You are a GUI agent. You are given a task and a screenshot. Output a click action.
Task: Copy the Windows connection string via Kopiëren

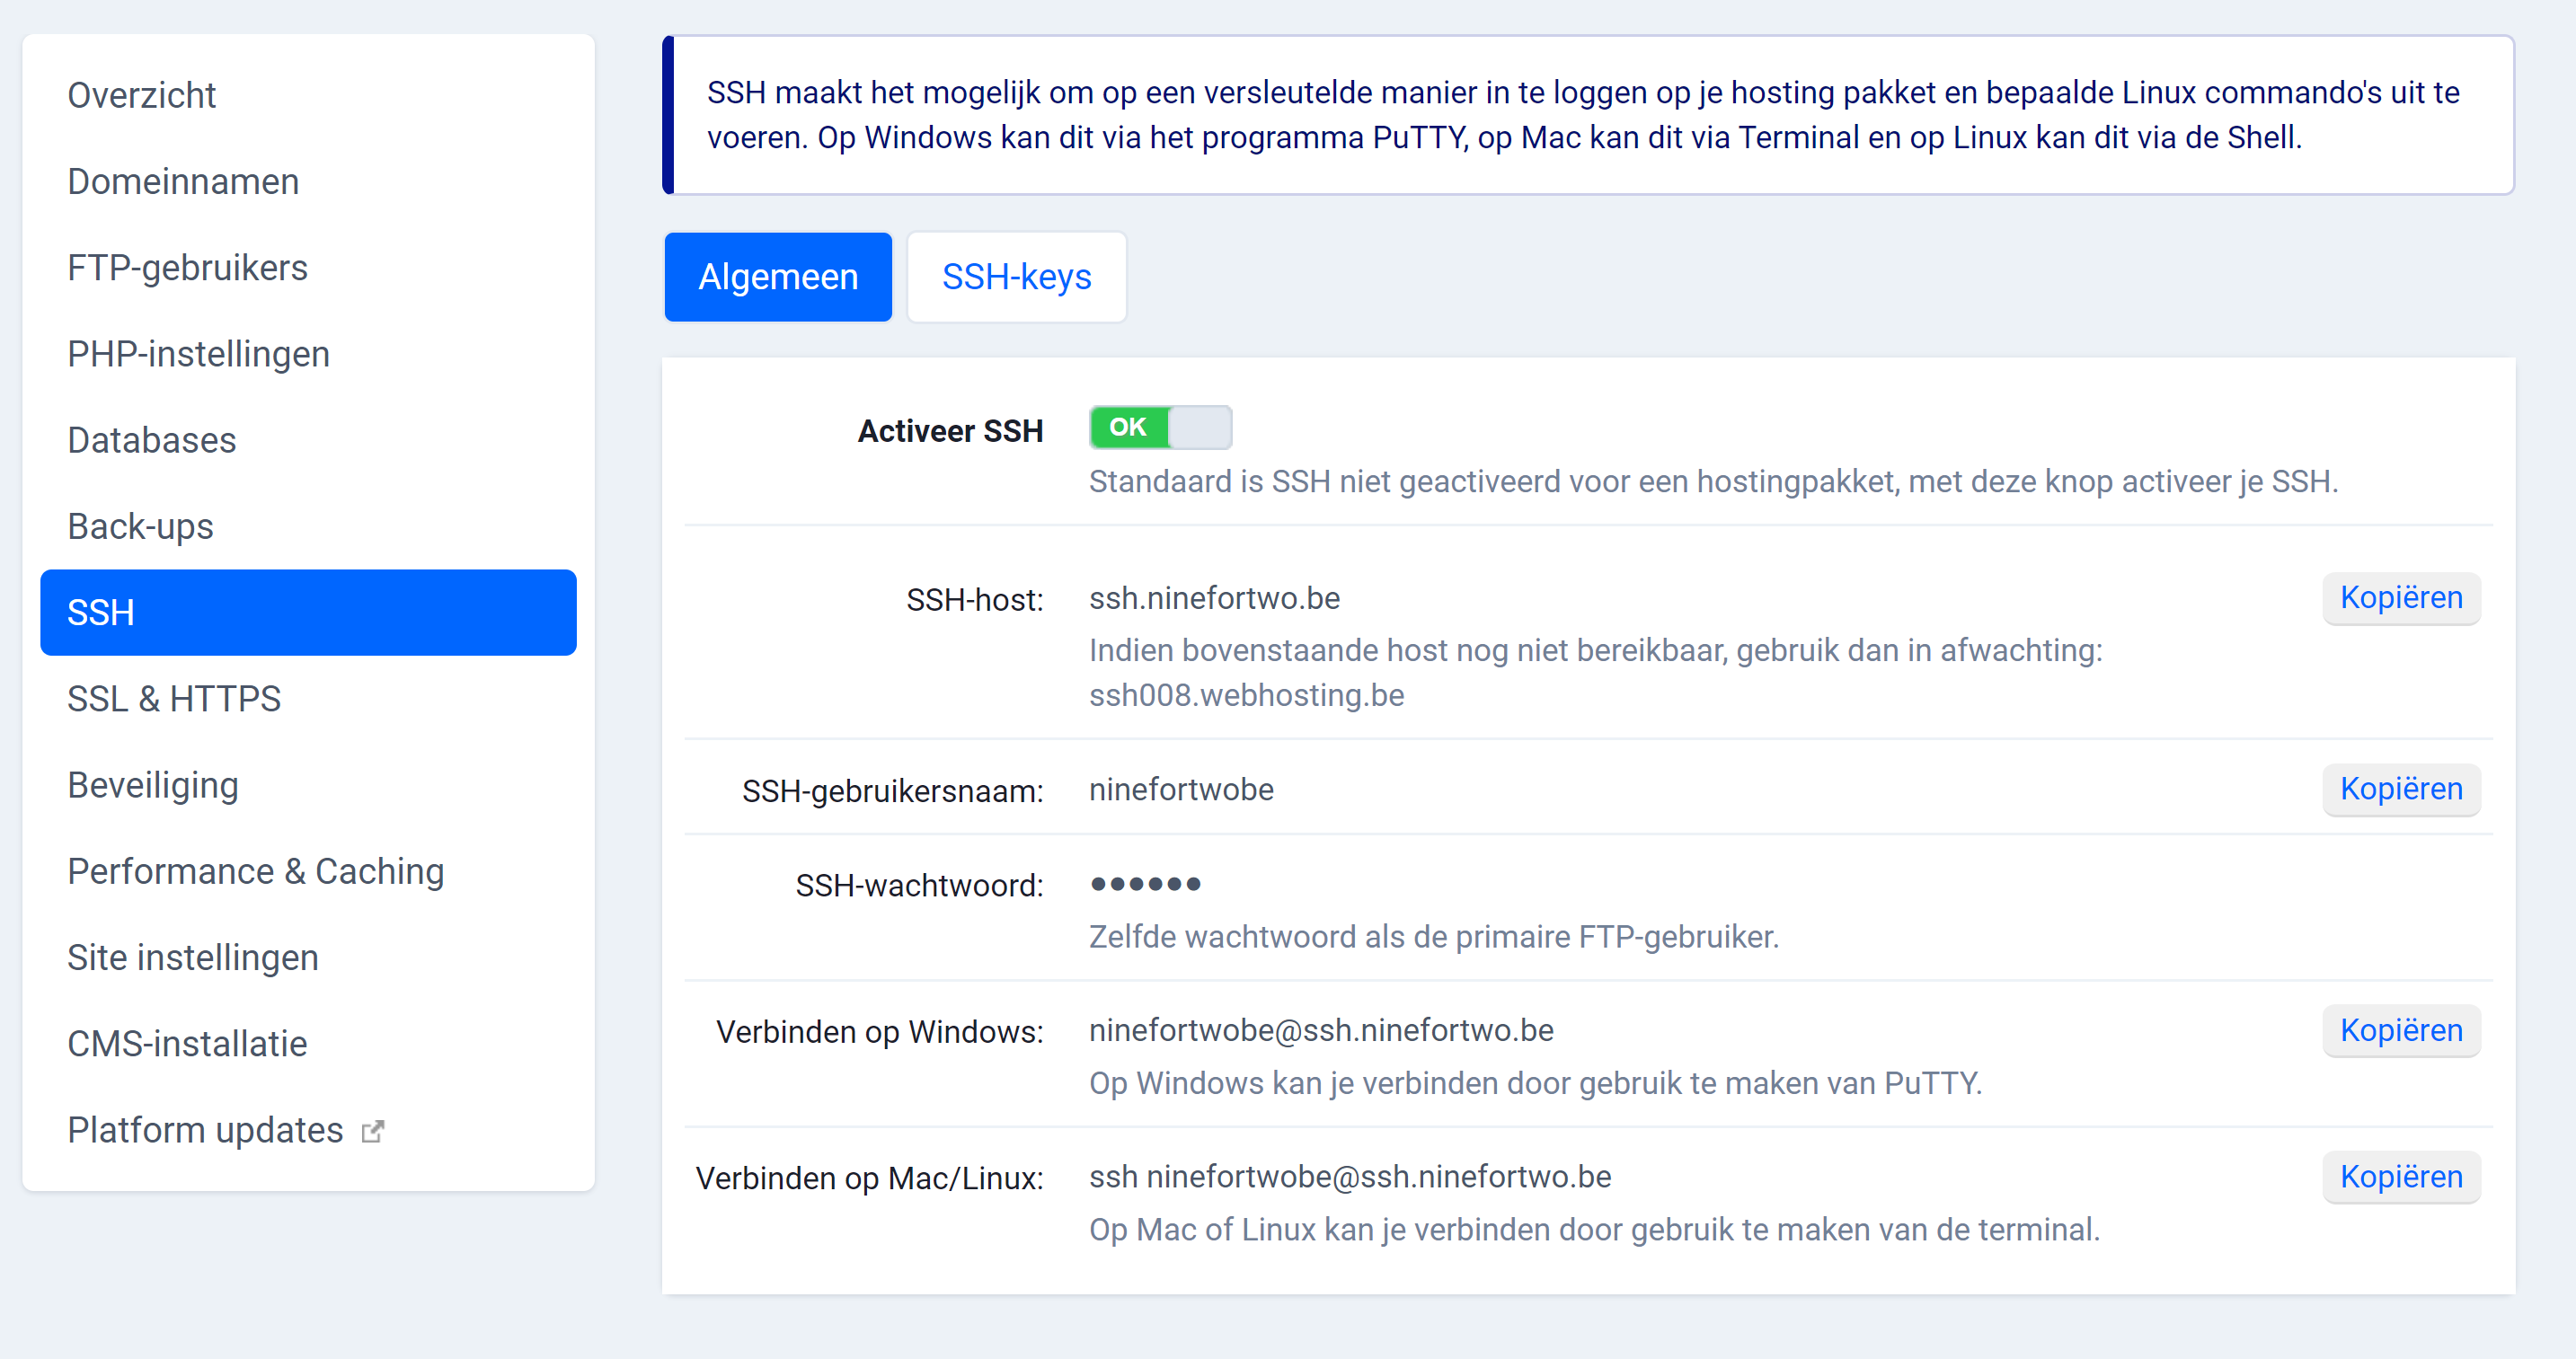[x=2401, y=1030]
